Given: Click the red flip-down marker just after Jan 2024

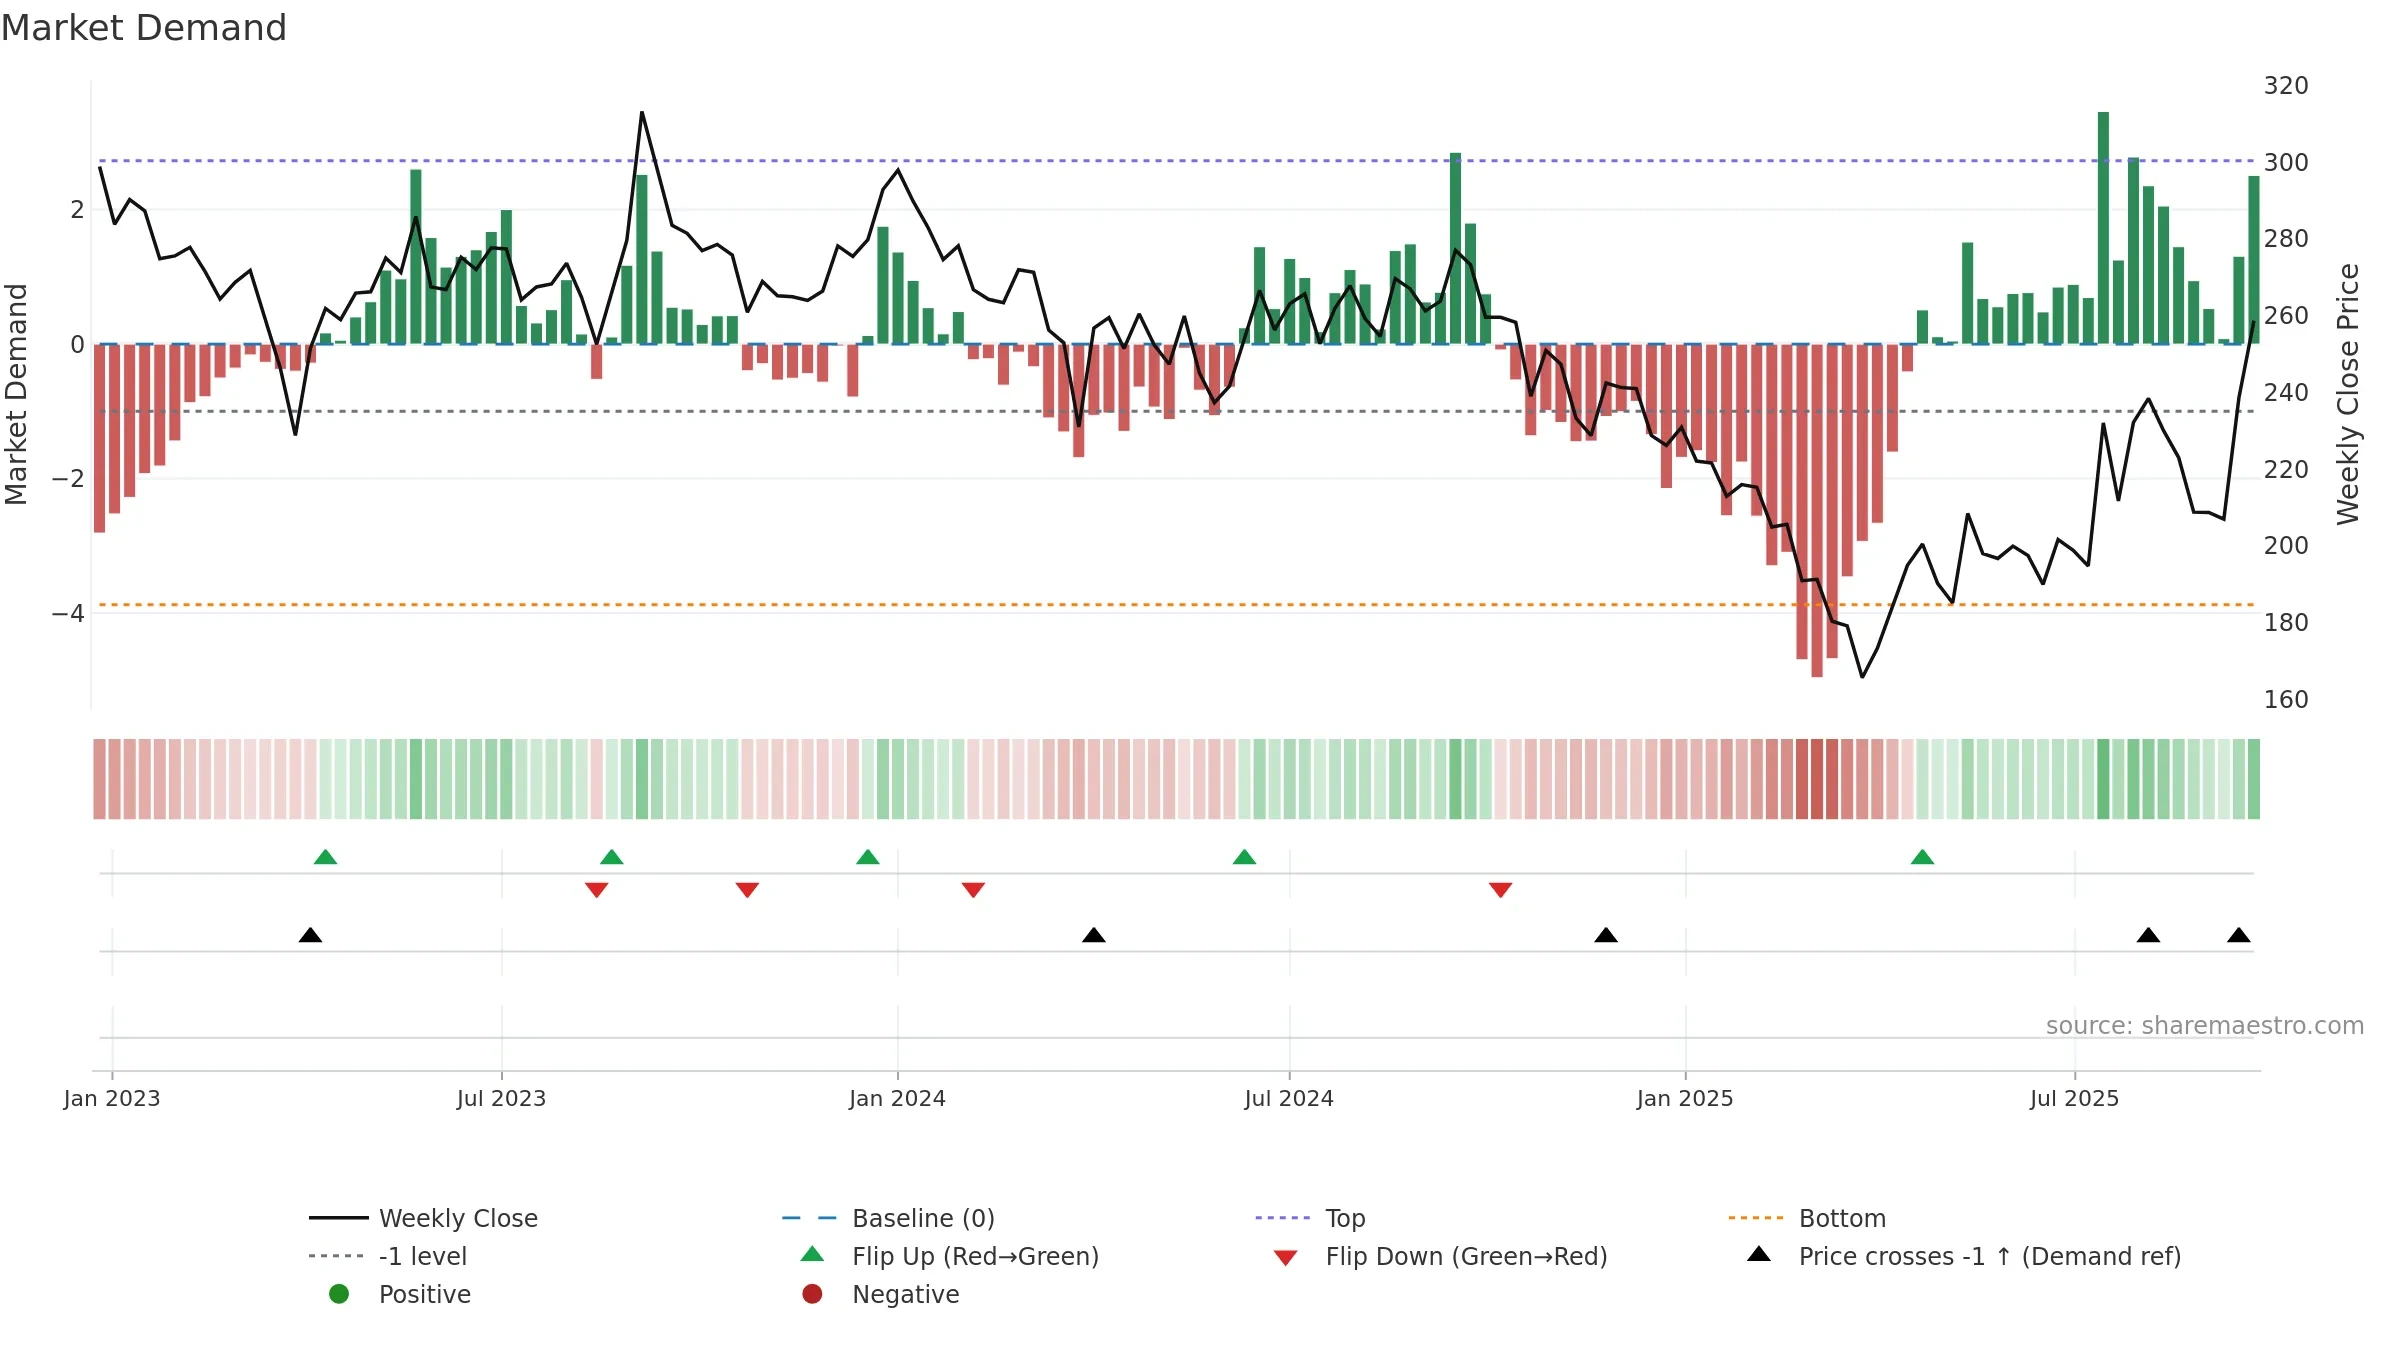Looking at the screenshot, I should coord(973,889).
